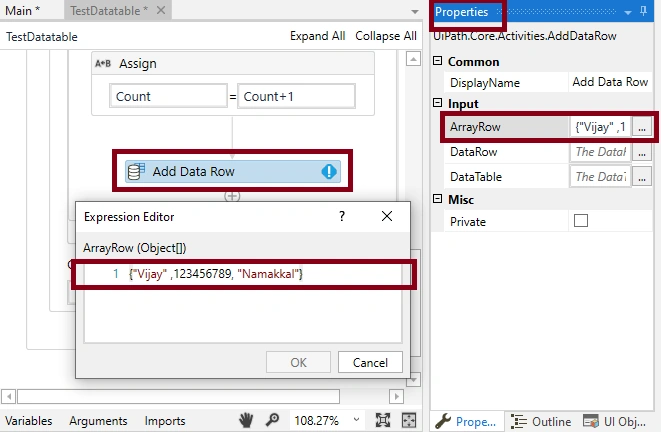Click the horizontal scrollbar thumb
The height and width of the screenshot is (432, 661).
tap(178, 396)
